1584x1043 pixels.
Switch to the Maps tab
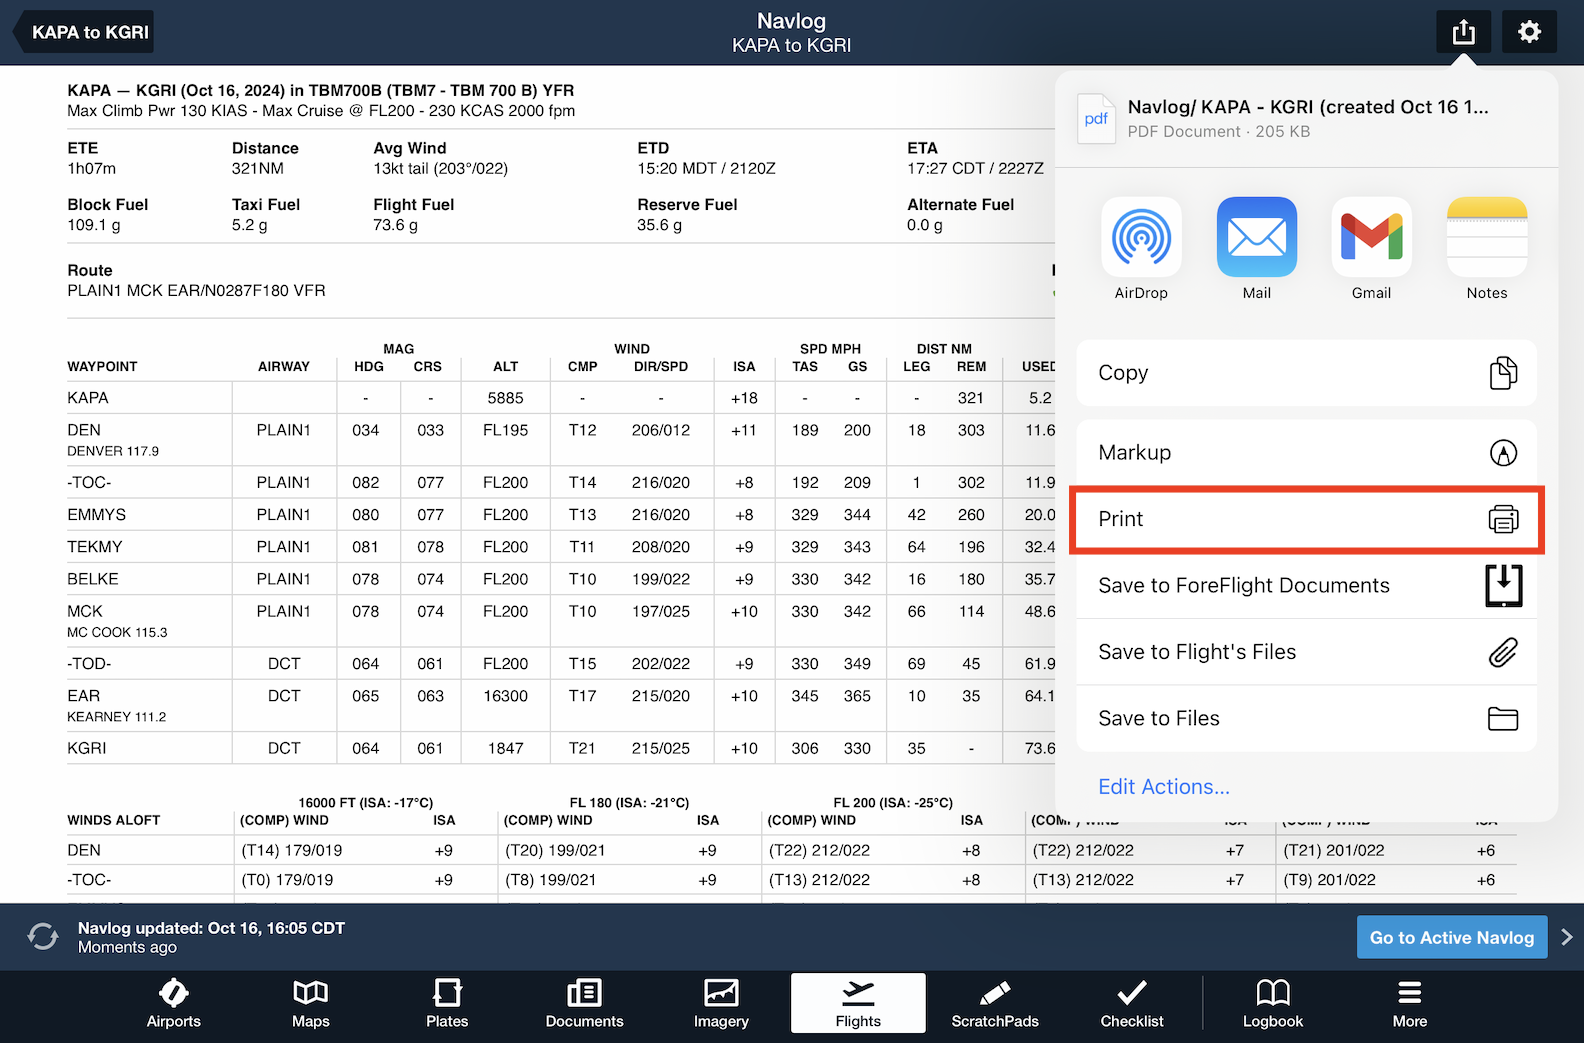(310, 1003)
